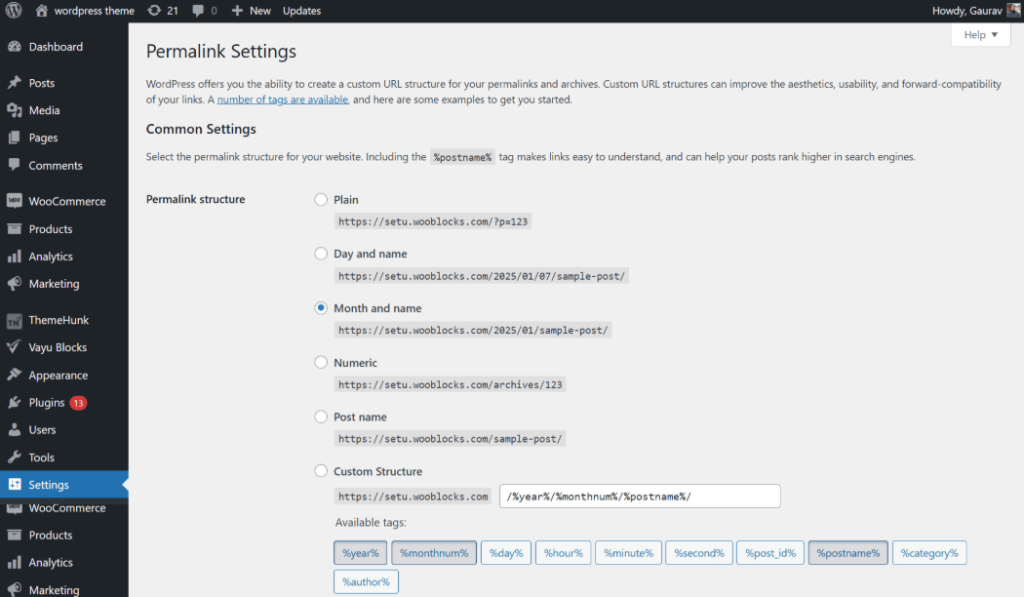Open WooCommerce from its sidebar icon

coord(14,200)
